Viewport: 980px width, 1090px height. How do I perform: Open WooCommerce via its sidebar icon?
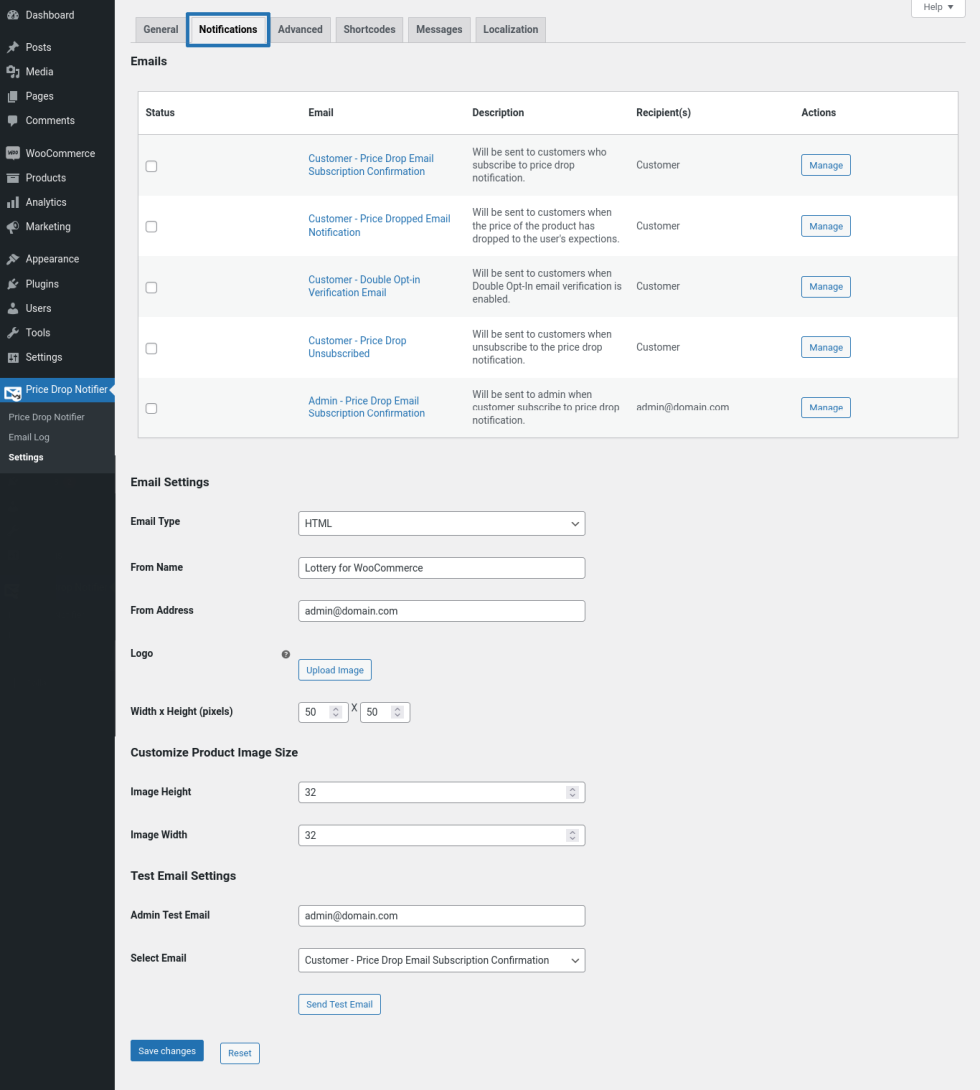(x=13, y=153)
